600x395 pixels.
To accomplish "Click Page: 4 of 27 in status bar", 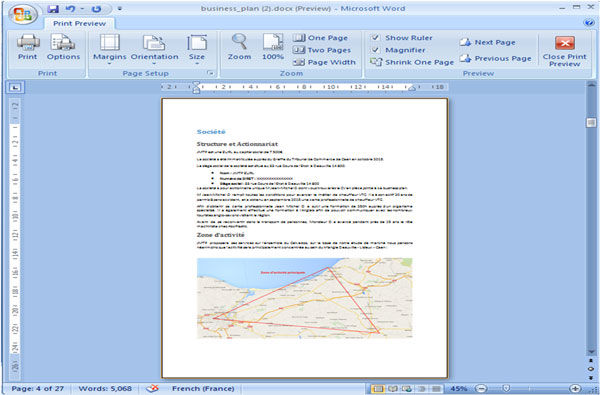I will point(38,389).
